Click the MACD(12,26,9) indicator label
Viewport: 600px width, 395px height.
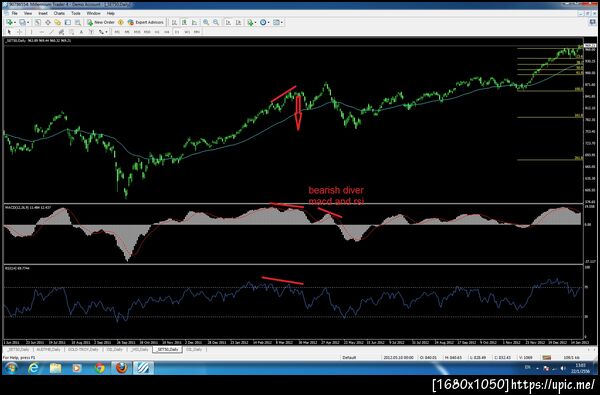pyautogui.click(x=27, y=207)
